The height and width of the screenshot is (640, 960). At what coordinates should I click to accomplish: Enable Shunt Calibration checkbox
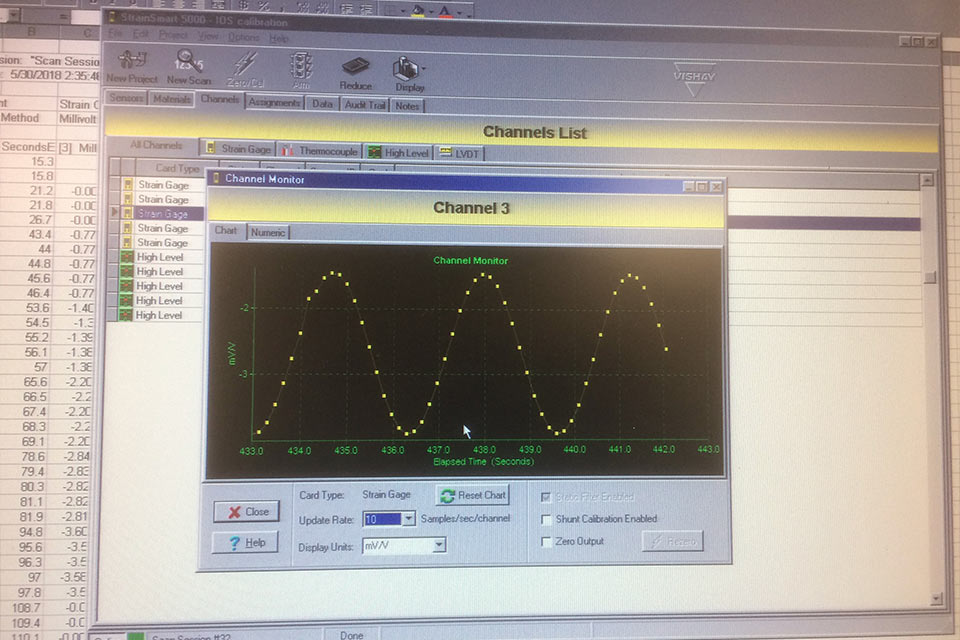(546, 519)
